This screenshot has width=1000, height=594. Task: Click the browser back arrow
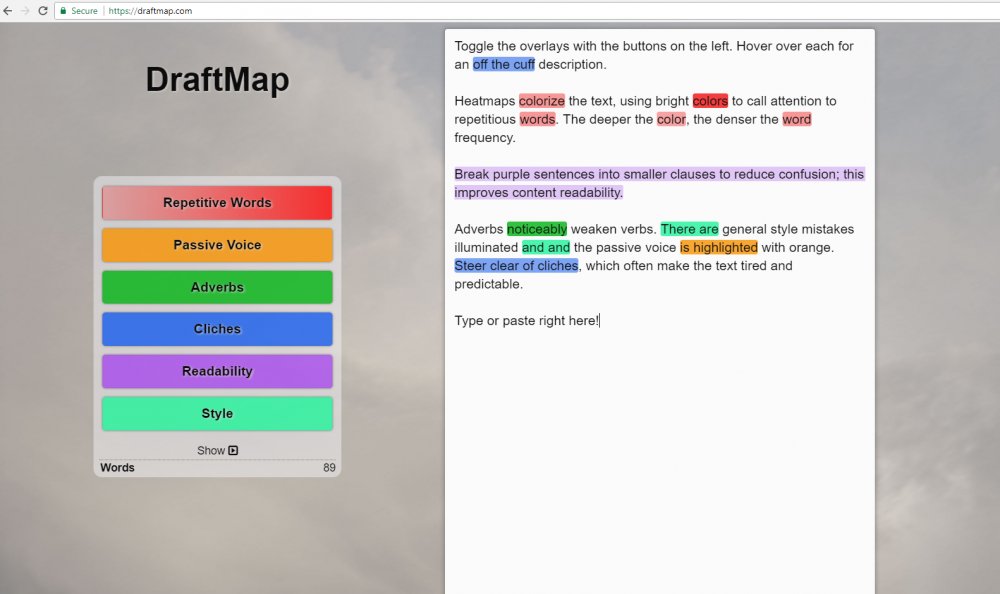(8, 11)
